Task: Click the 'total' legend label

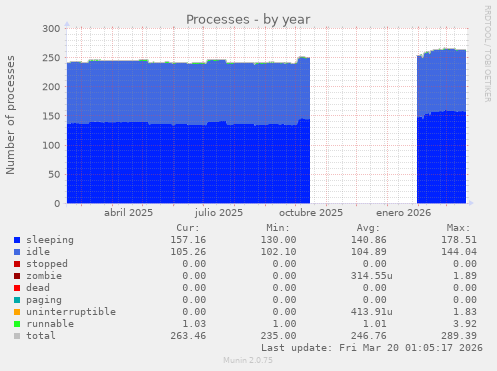Action: (x=41, y=336)
